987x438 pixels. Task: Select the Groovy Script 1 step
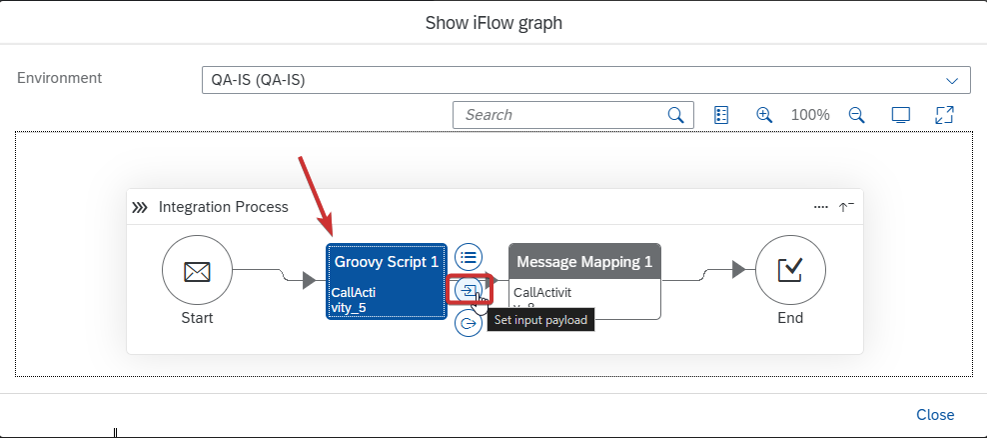(x=386, y=281)
